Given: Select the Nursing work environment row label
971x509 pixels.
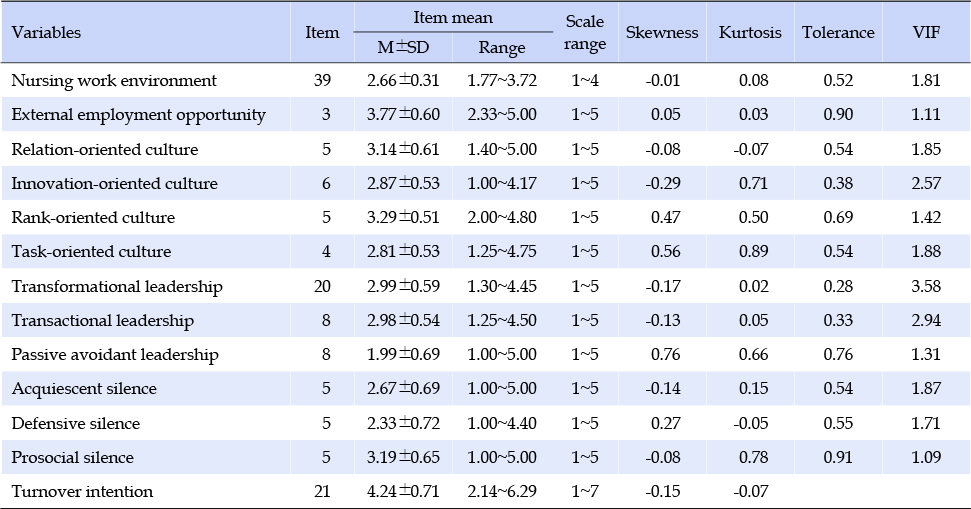Looking at the screenshot, I should coord(114,80).
